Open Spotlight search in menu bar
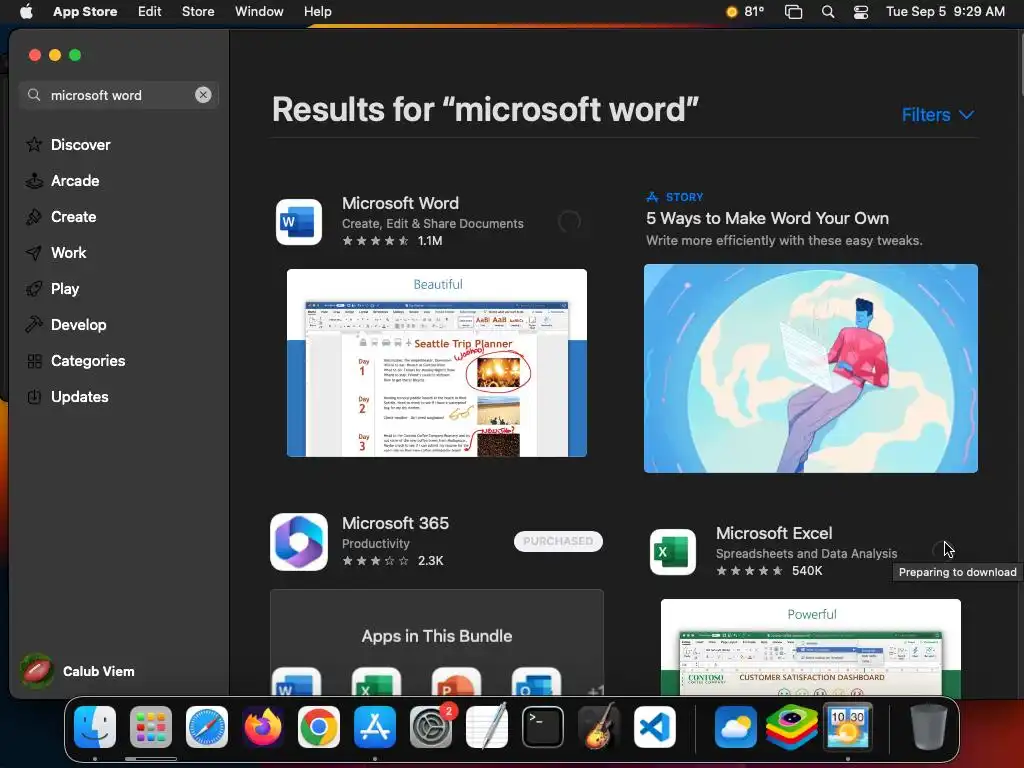The height and width of the screenshot is (768, 1024). point(828,12)
